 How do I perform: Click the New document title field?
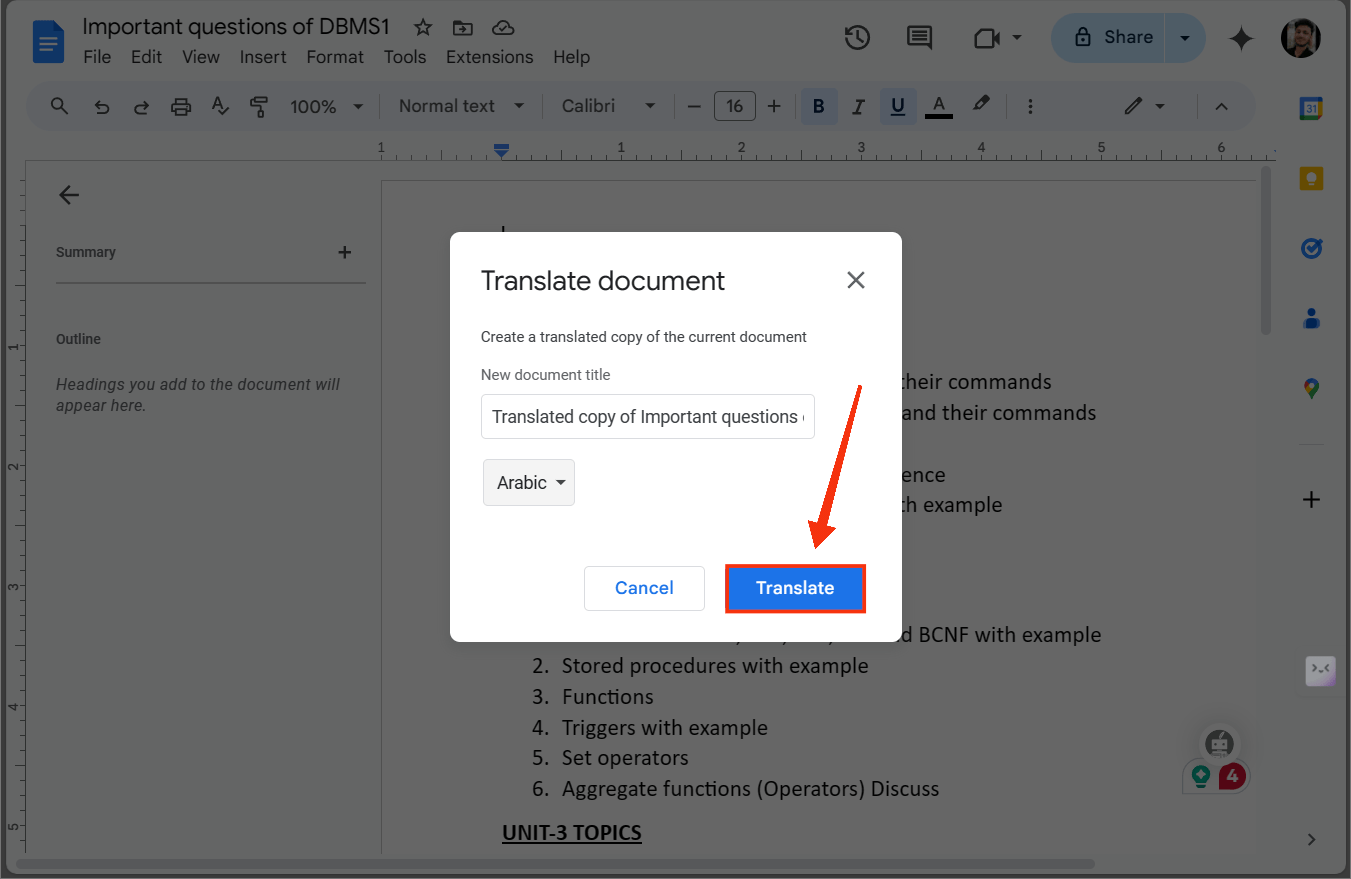(648, 417)
